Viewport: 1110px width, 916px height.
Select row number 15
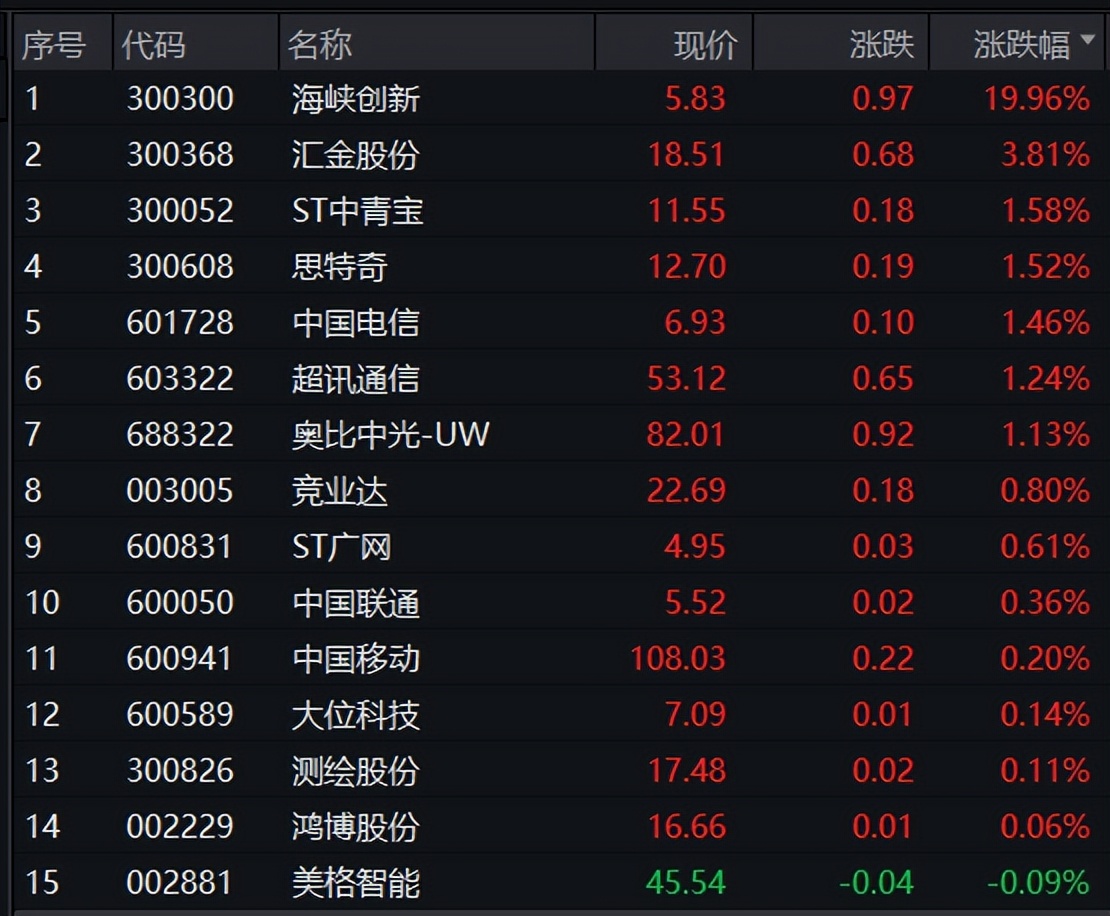[x=42, y=883]
